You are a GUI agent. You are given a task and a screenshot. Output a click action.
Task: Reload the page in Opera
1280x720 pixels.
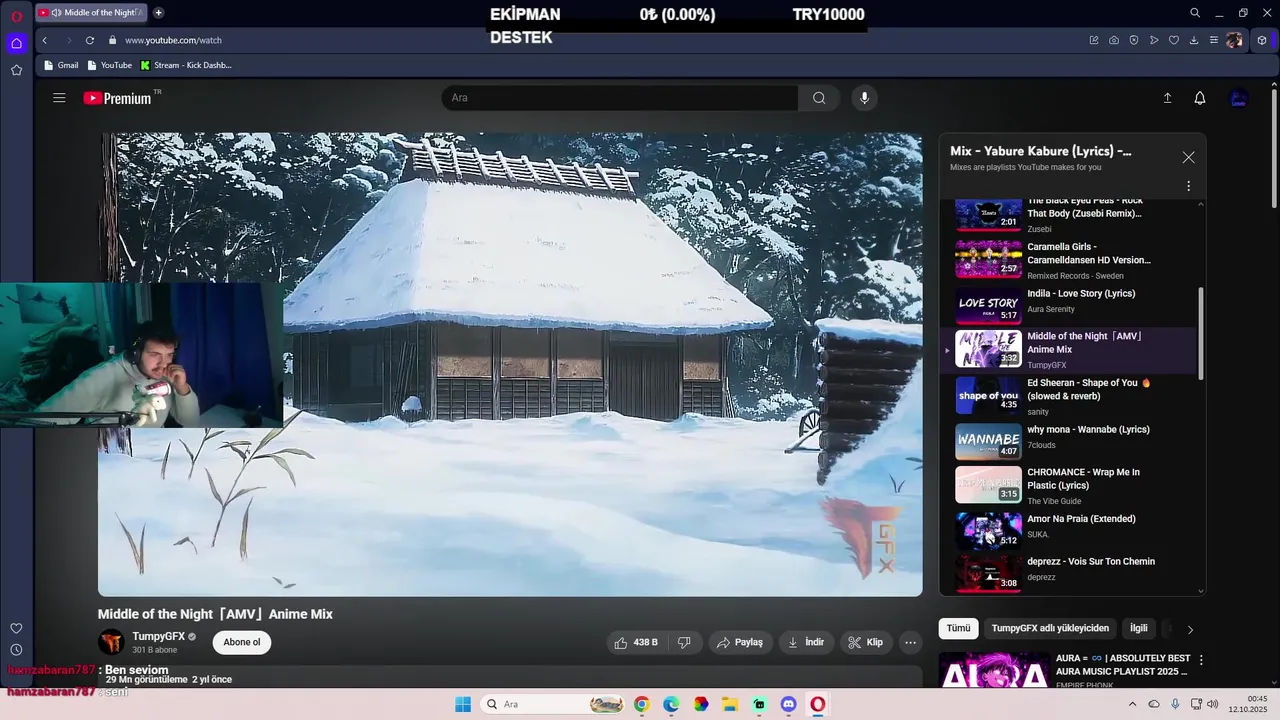point(90,40)
